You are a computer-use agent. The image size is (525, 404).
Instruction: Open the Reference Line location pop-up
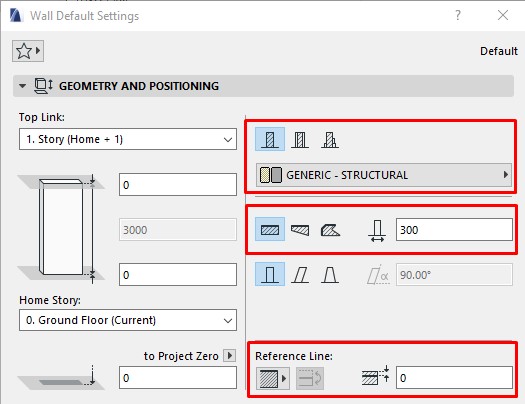coord(273,378)
